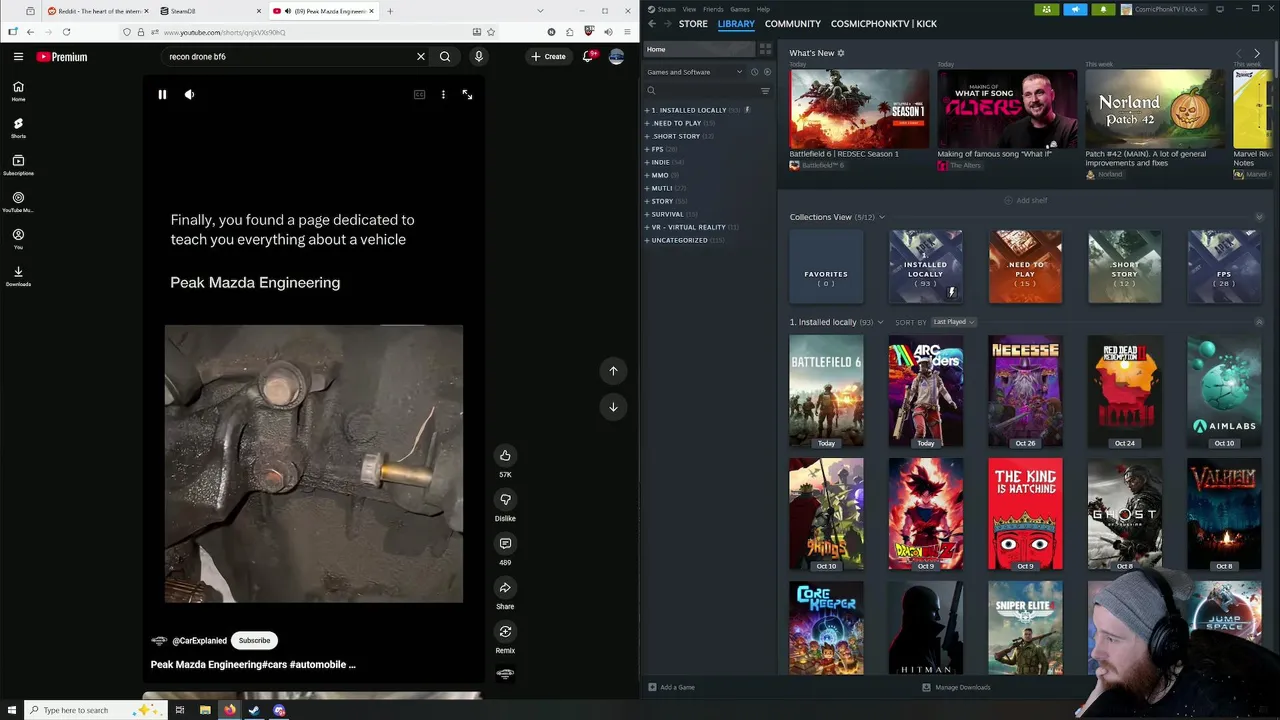Open the comments on the Short

505,543
